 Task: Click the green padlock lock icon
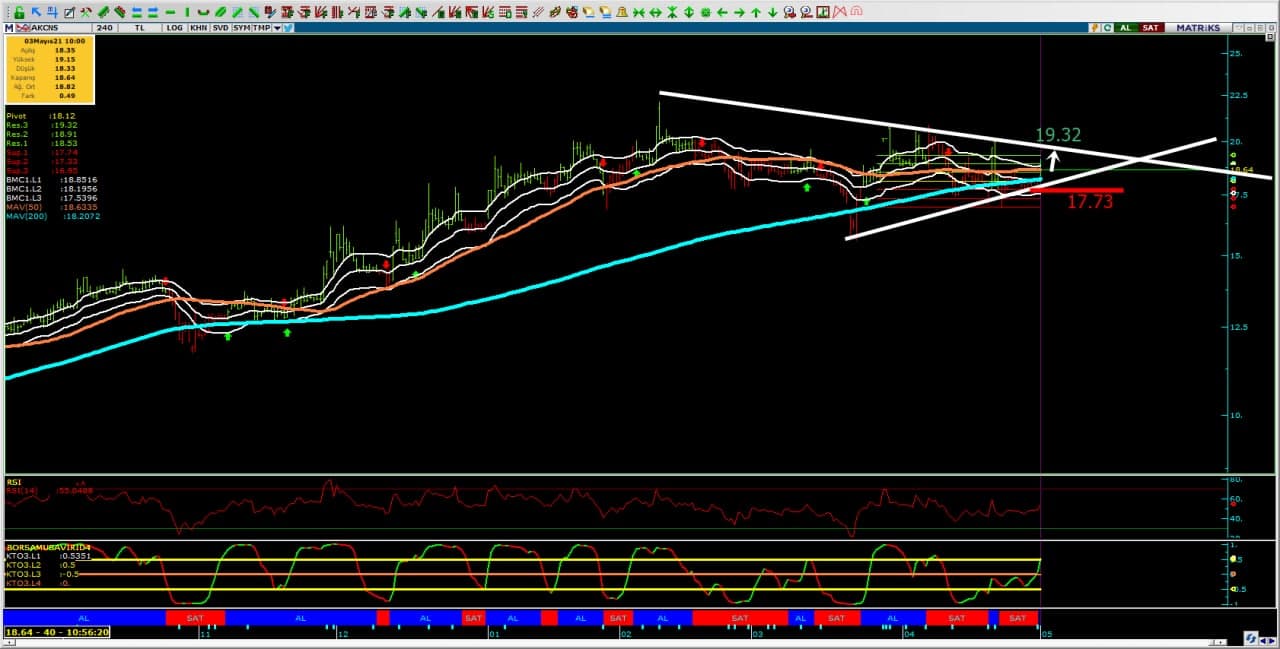tap(18, 12)
